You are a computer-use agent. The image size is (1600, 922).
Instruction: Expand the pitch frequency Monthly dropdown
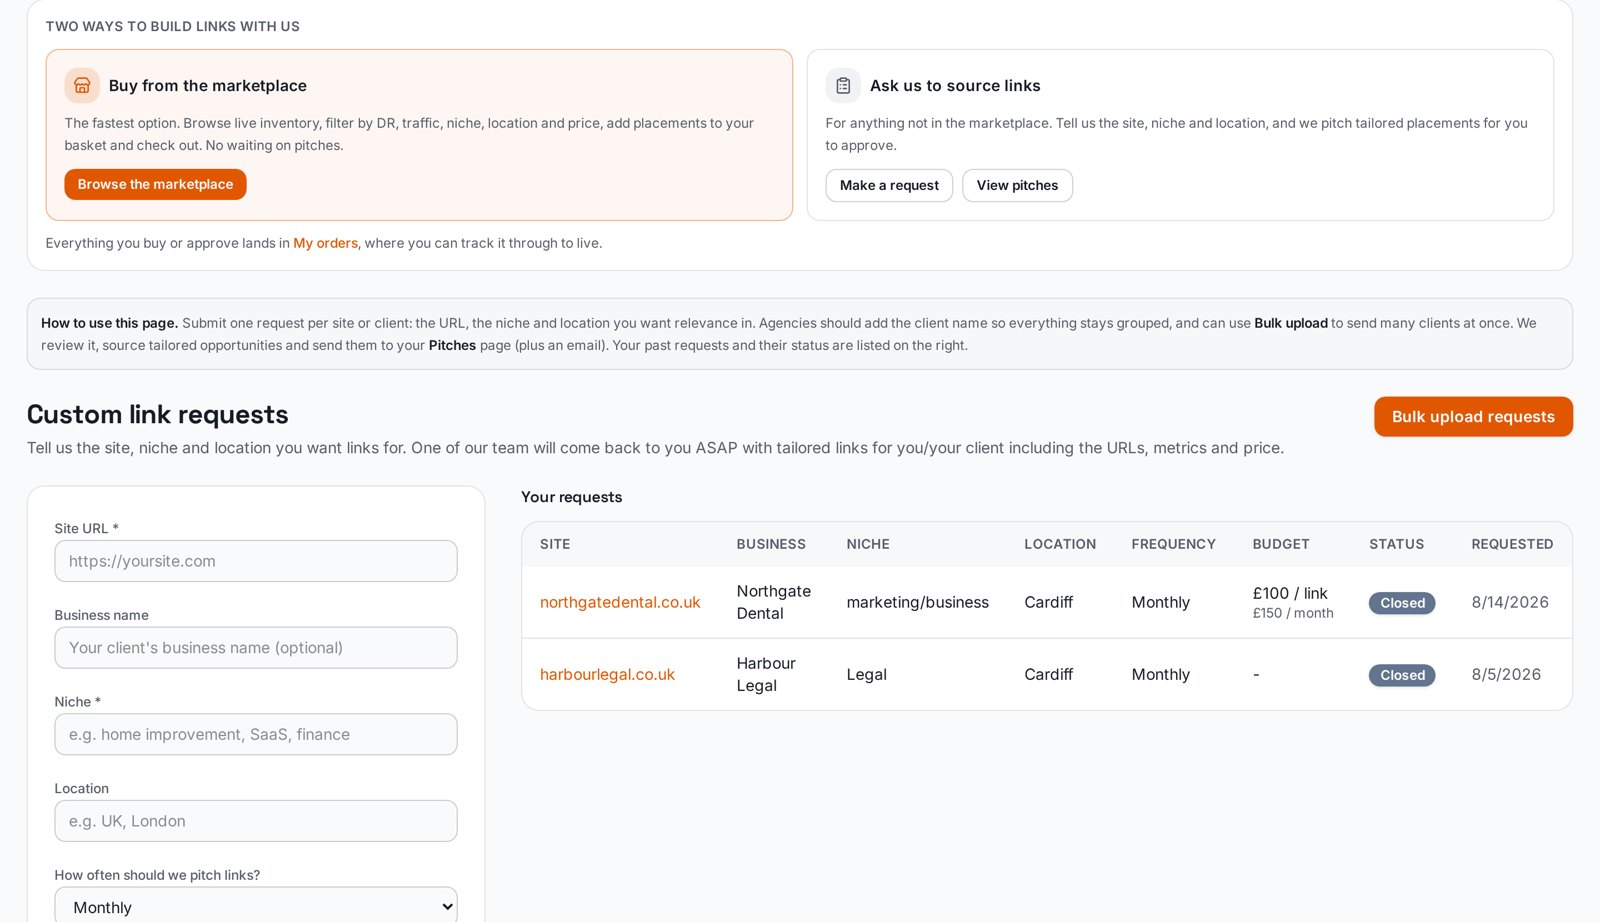tap(256, 906)
